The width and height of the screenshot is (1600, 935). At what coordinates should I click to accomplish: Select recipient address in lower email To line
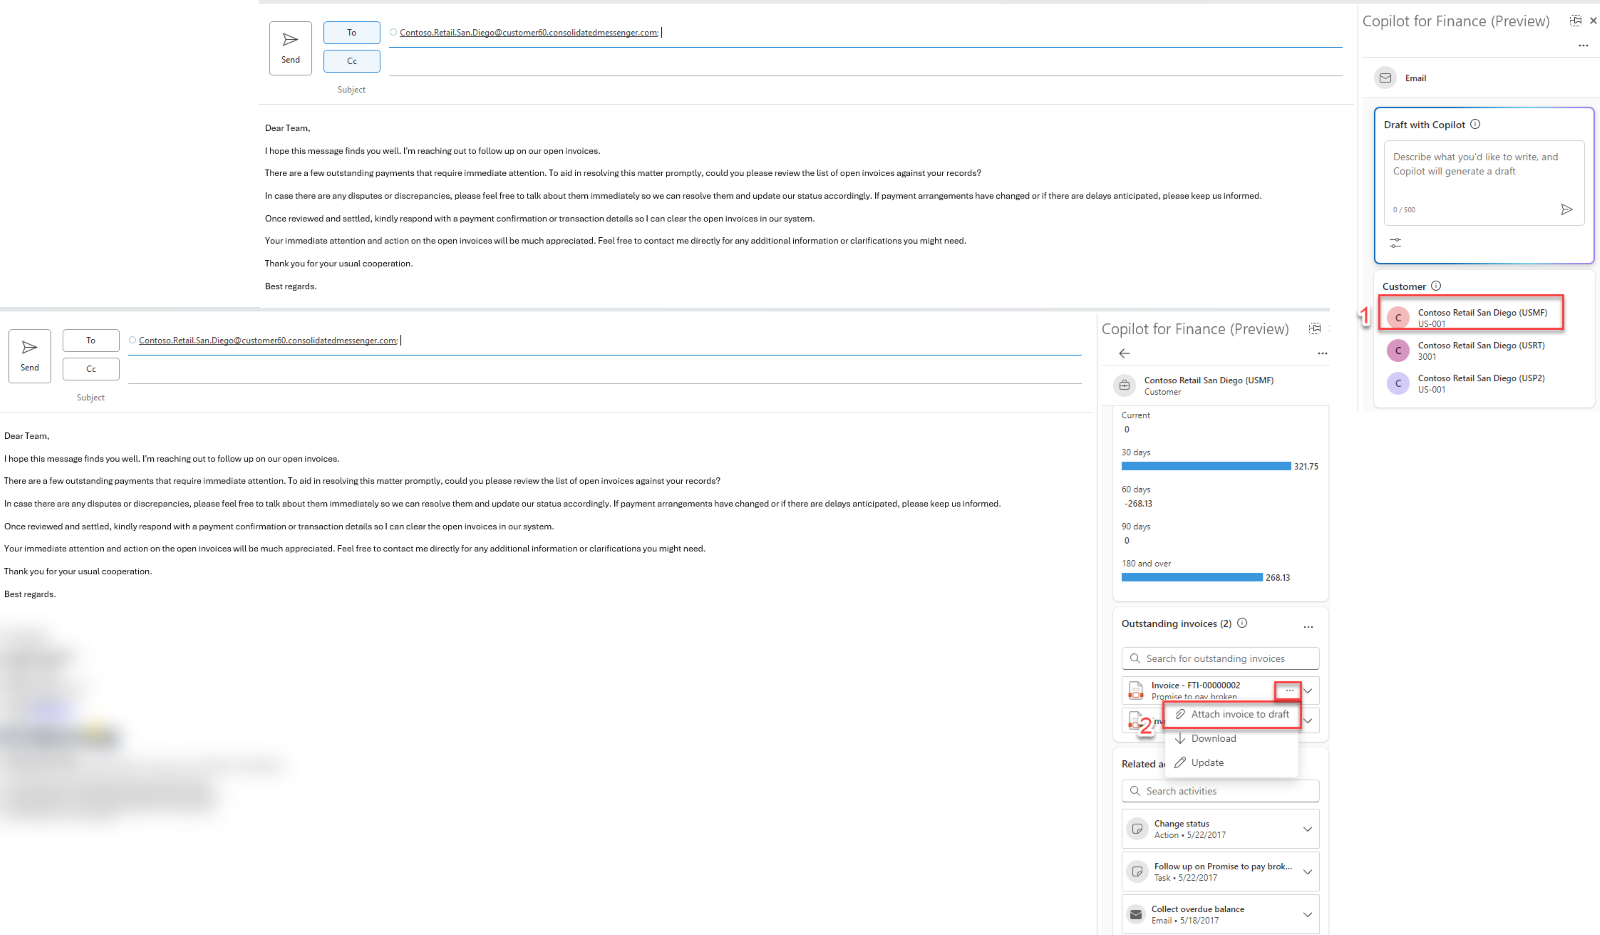[x=268, y=341]
